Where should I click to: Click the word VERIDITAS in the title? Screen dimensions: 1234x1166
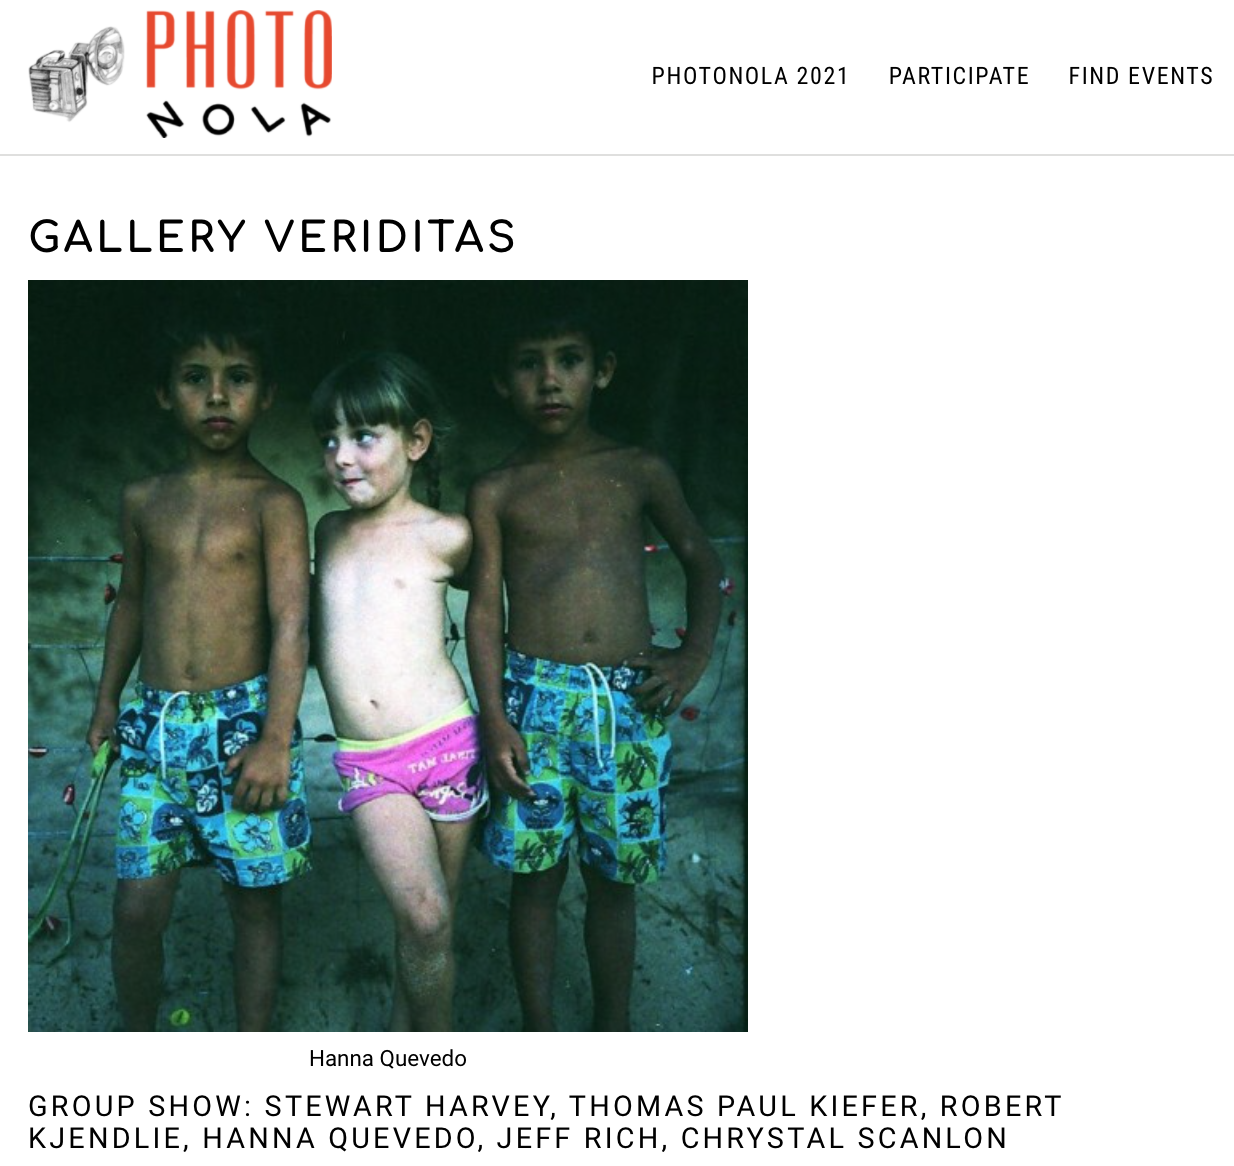coord(391,237)
